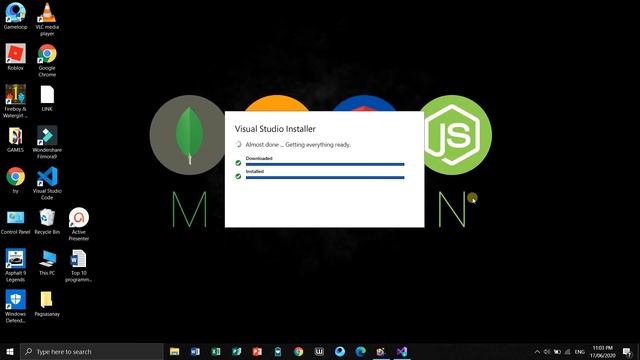Click the 'Almost done ... Getting everything ready.' text
This screenshot has width=640, height=360.
click(x=298, y=144)
